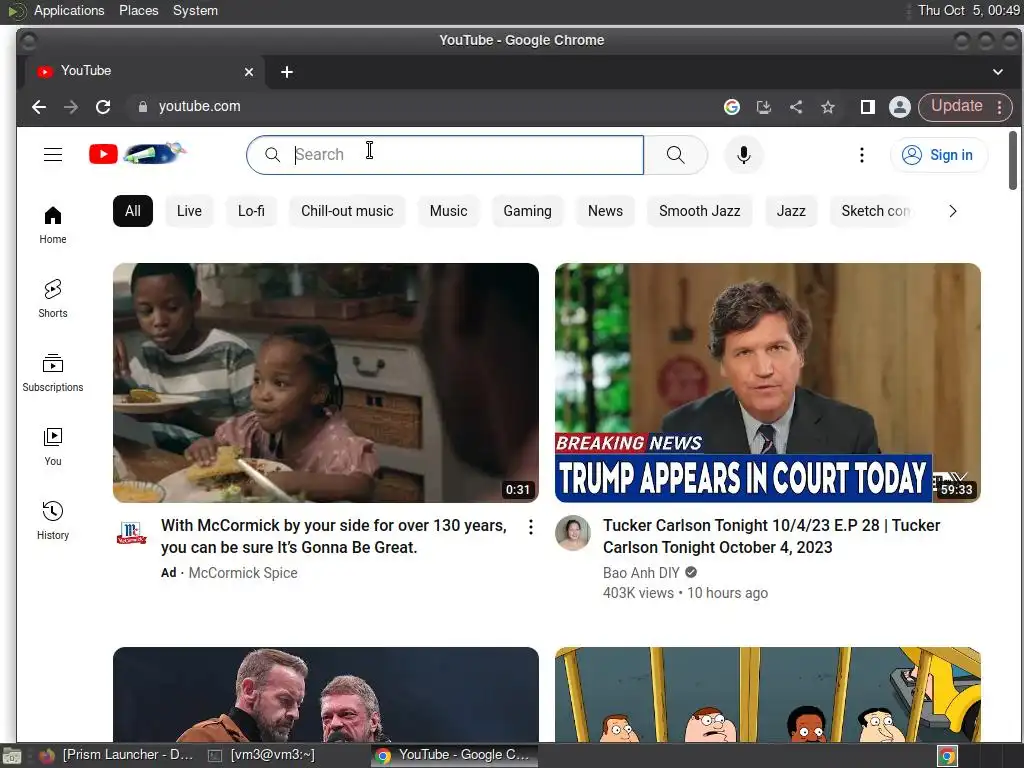Click the Trump Appears in Court thumbnail
The width and height of the screenshot is (1024, 768).
pyautogui.click(x=767, y=383)
